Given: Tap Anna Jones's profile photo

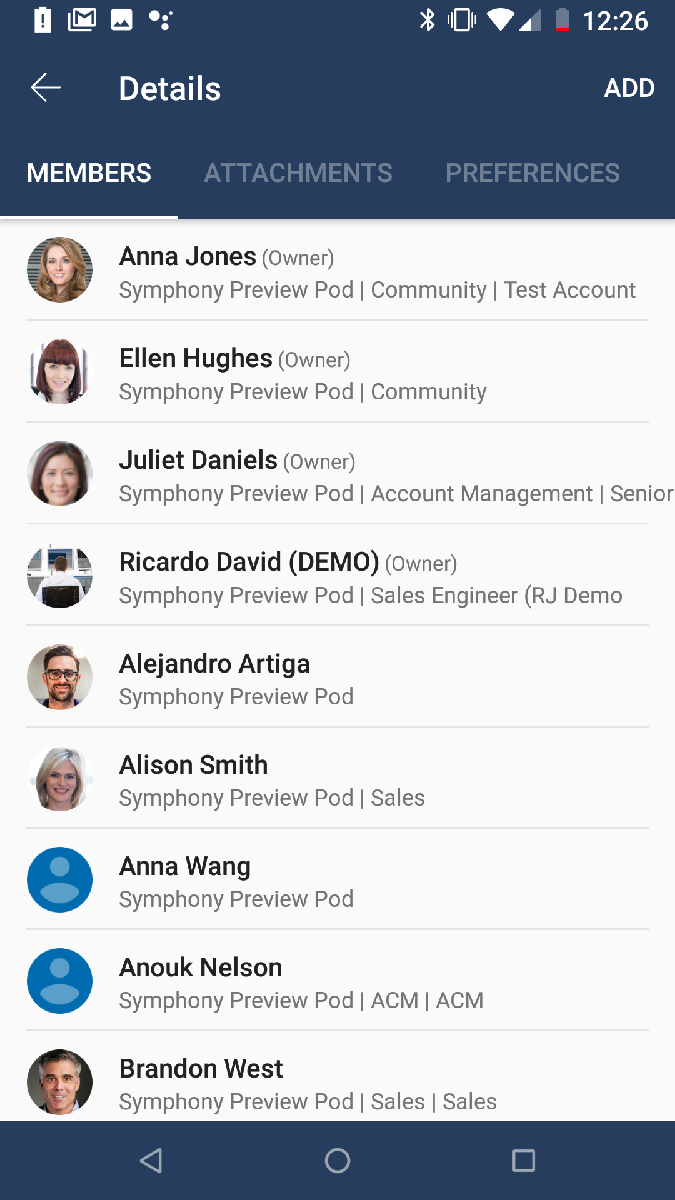Looking at the screenshot, I should (x=60, y=270).
